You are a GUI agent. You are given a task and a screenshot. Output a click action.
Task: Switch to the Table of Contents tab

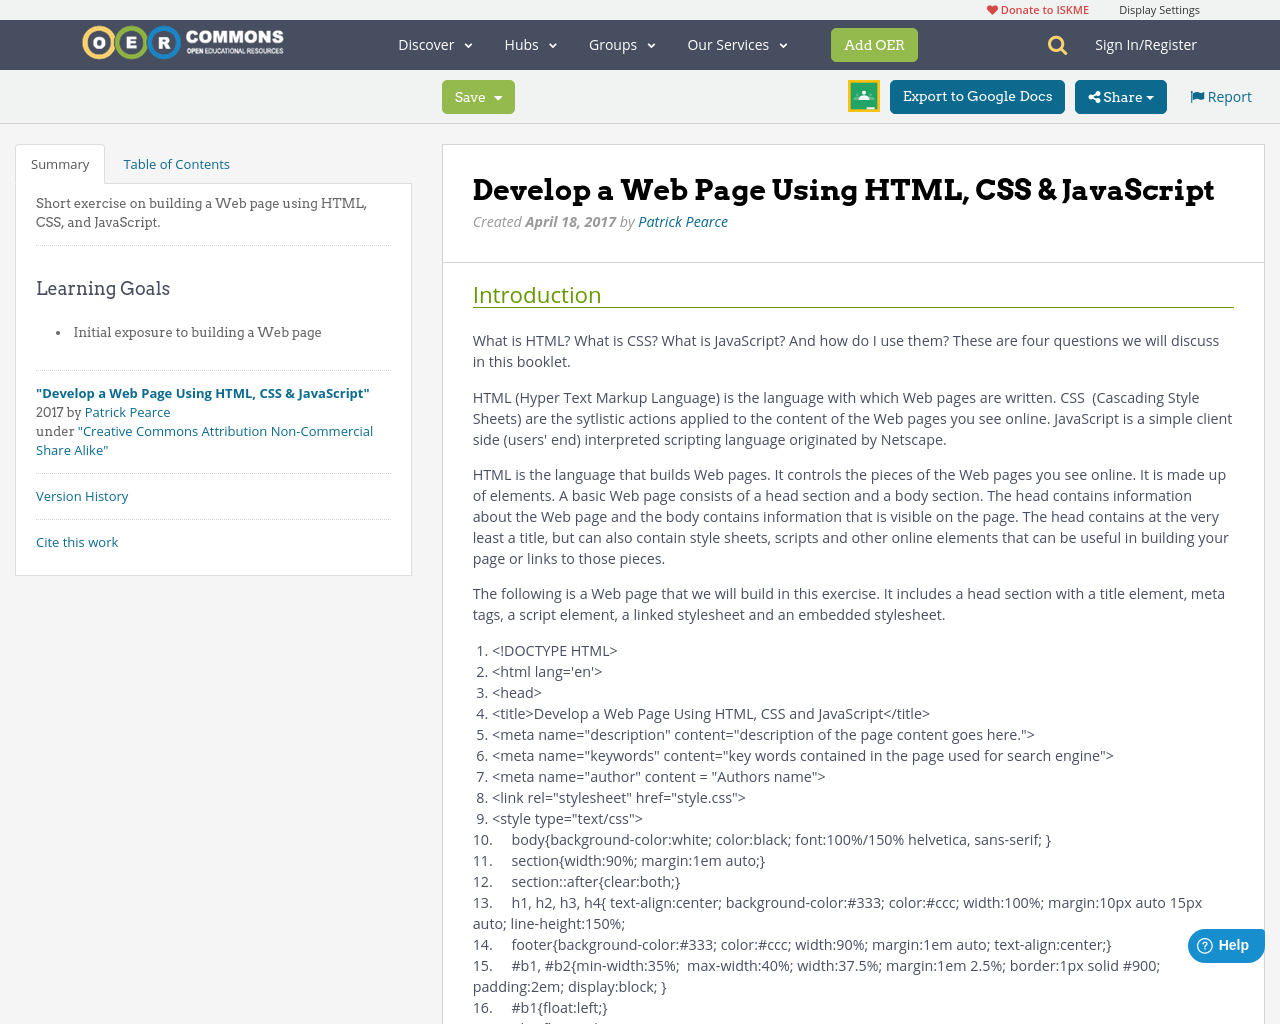(176, 164)
